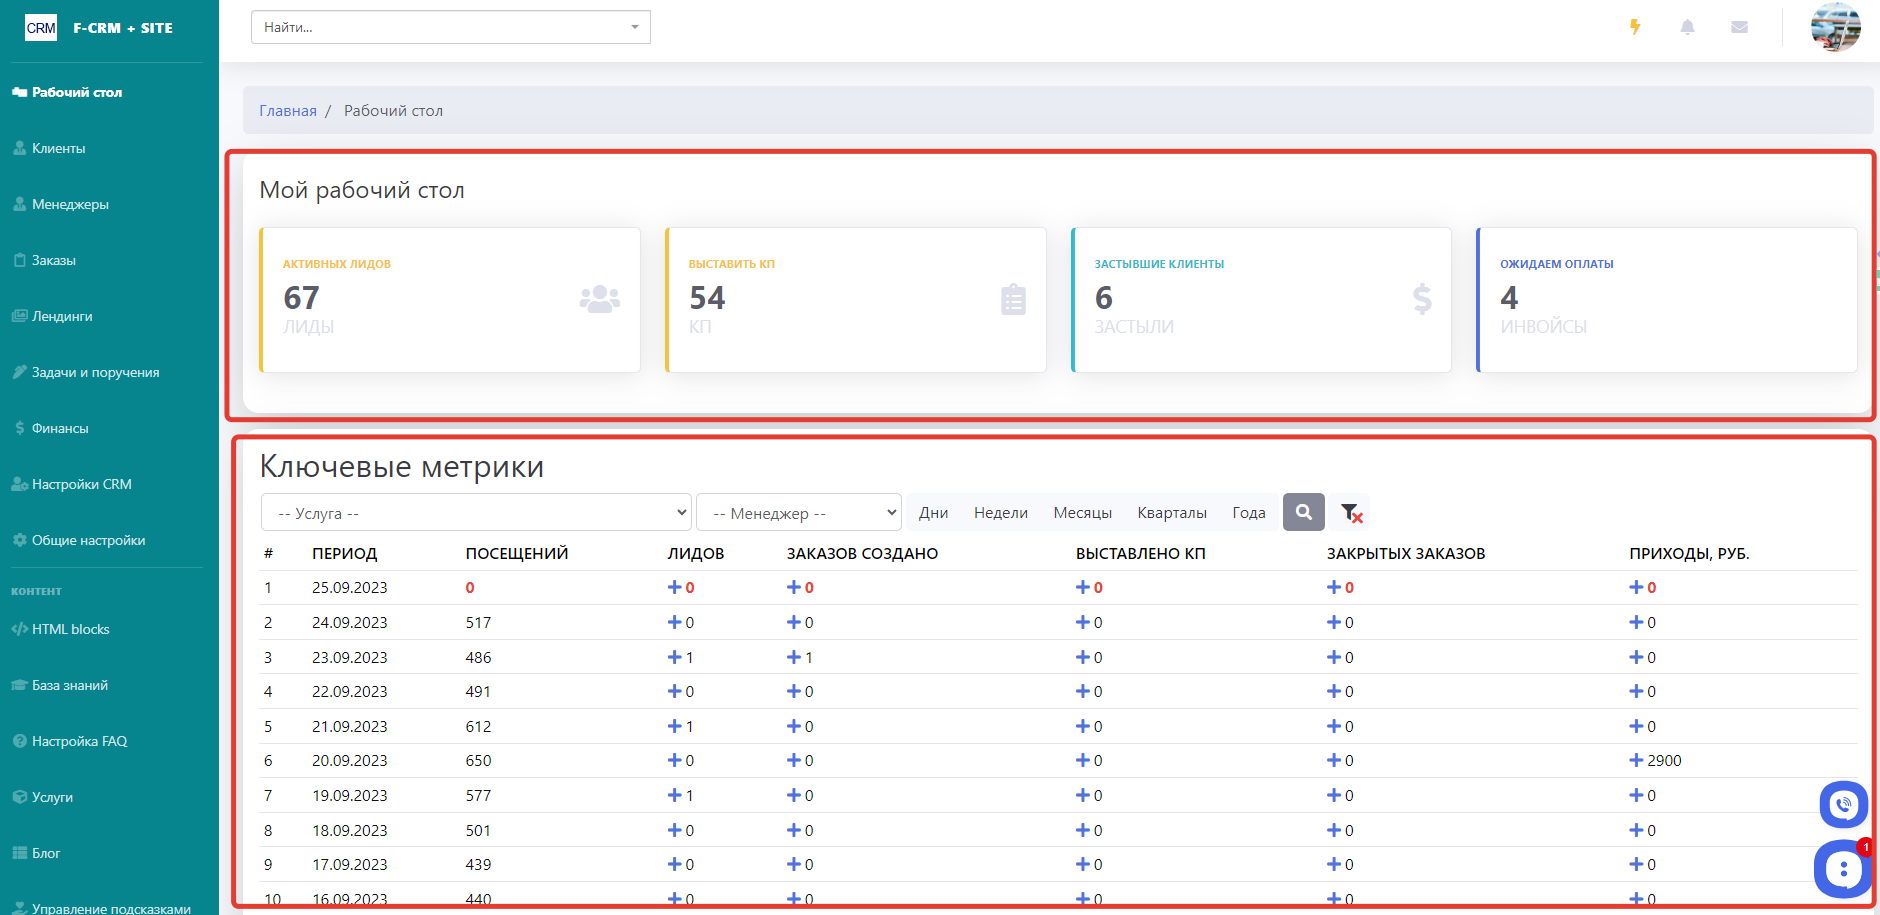Expand the Менеджер dropdown filter
1880x915 pixels.
798,513
